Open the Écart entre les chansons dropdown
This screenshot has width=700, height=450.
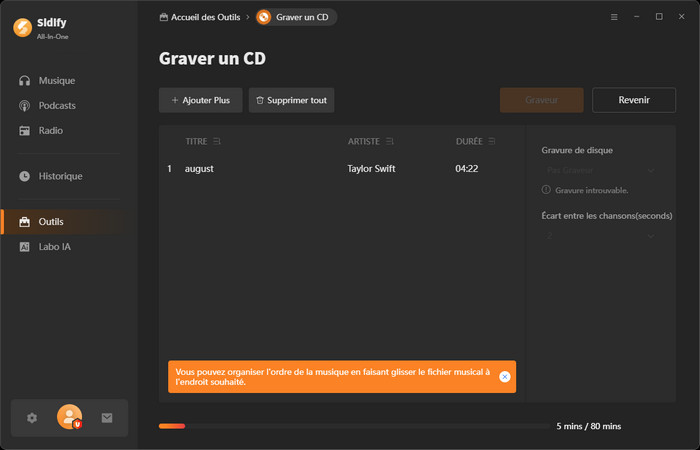coord(599,236)
